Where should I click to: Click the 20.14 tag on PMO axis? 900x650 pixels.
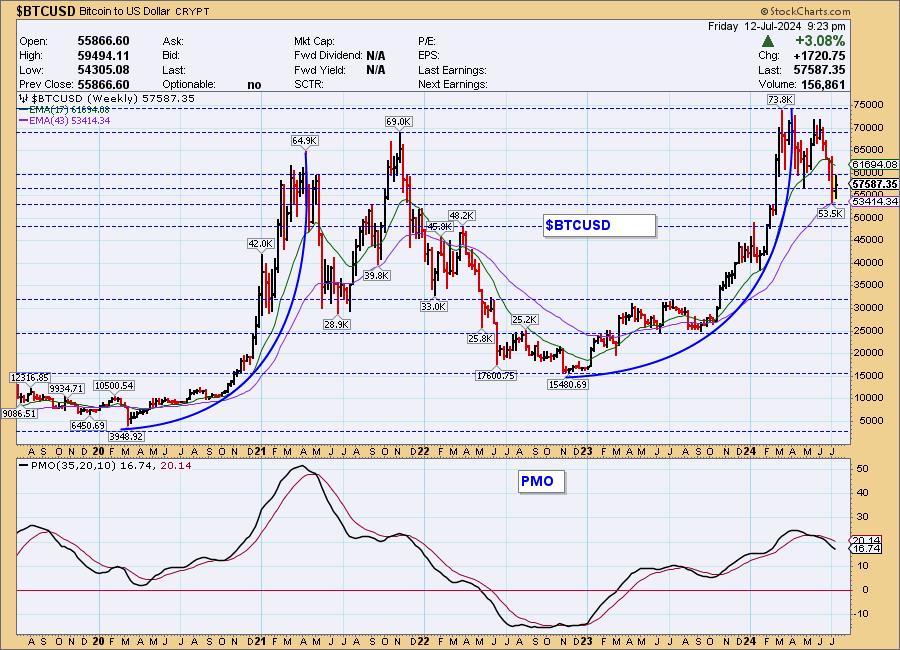coord(867,540)
